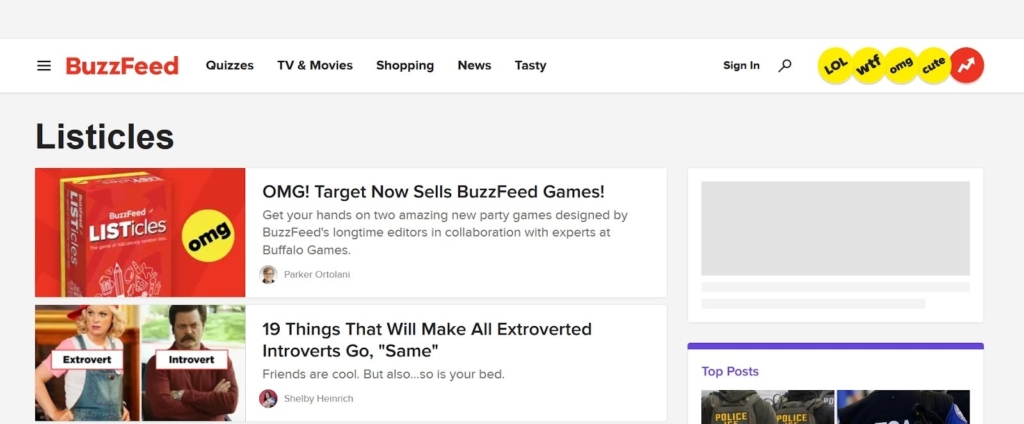Open the search magnifier icon
Image resolution: width=1024 pixels, height=424 pixels.
point(785,65)
